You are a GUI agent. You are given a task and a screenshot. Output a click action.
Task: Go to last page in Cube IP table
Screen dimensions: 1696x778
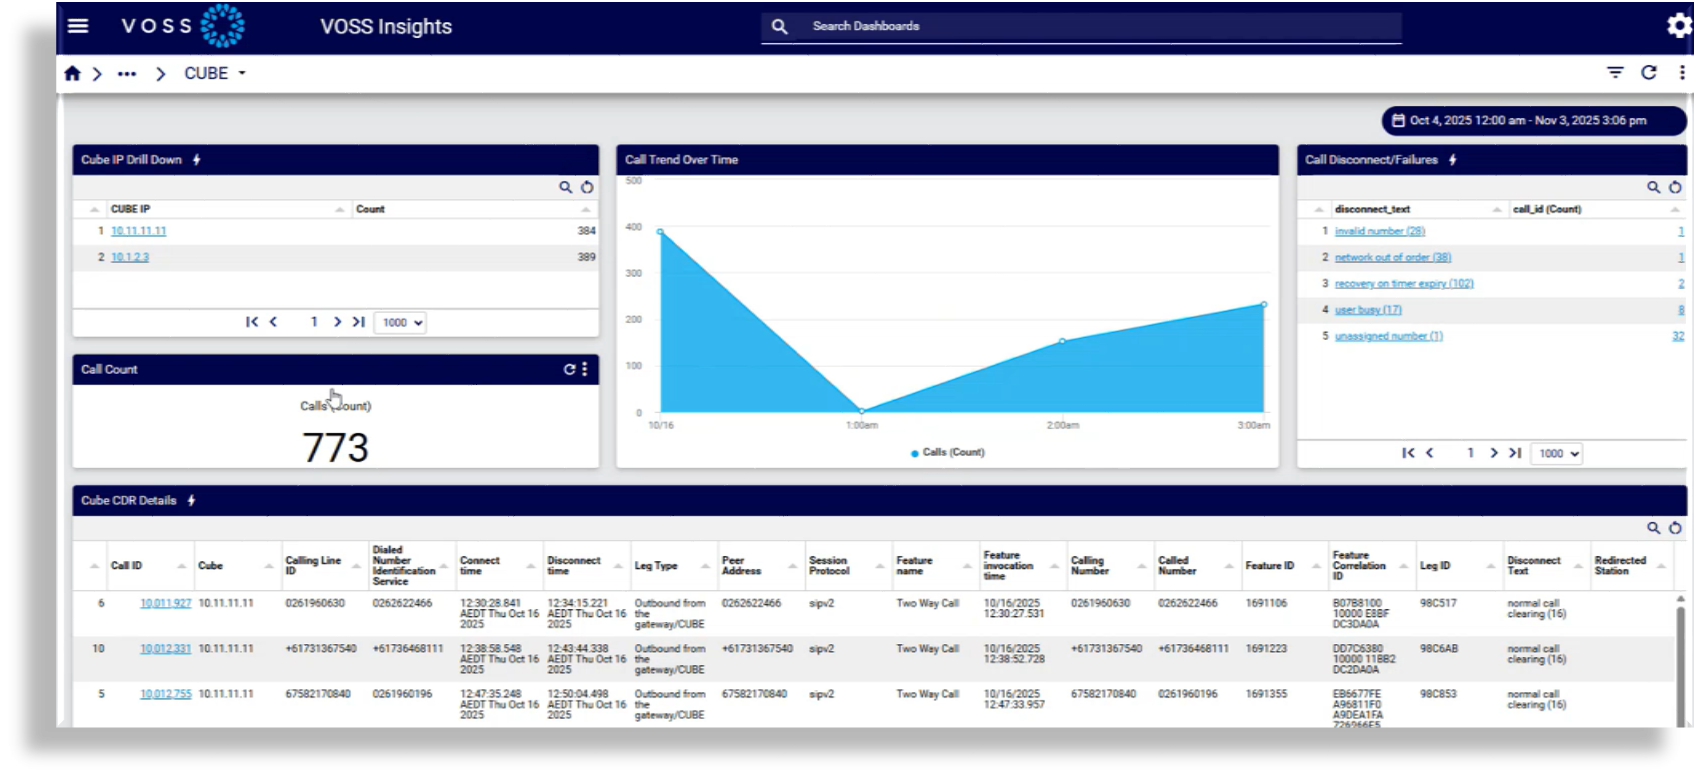[358, 322]
